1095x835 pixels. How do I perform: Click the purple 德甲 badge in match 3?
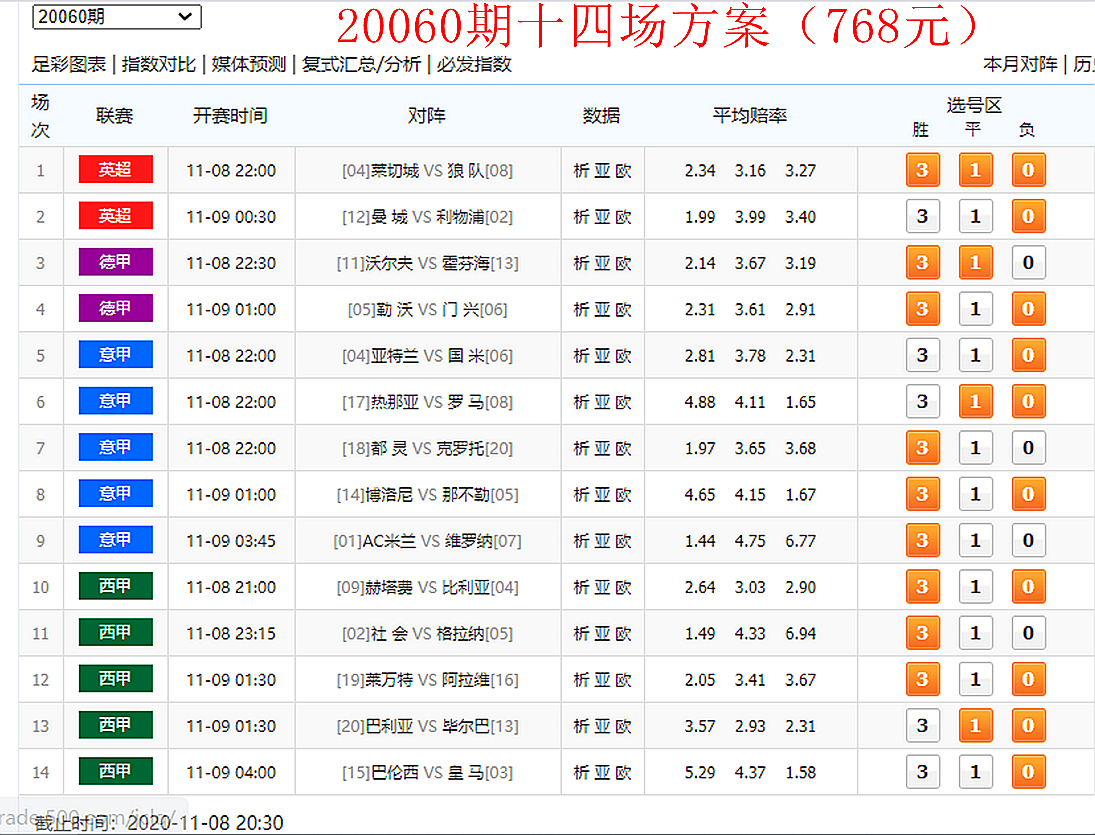pyautogui.click(x=115, y=263)
